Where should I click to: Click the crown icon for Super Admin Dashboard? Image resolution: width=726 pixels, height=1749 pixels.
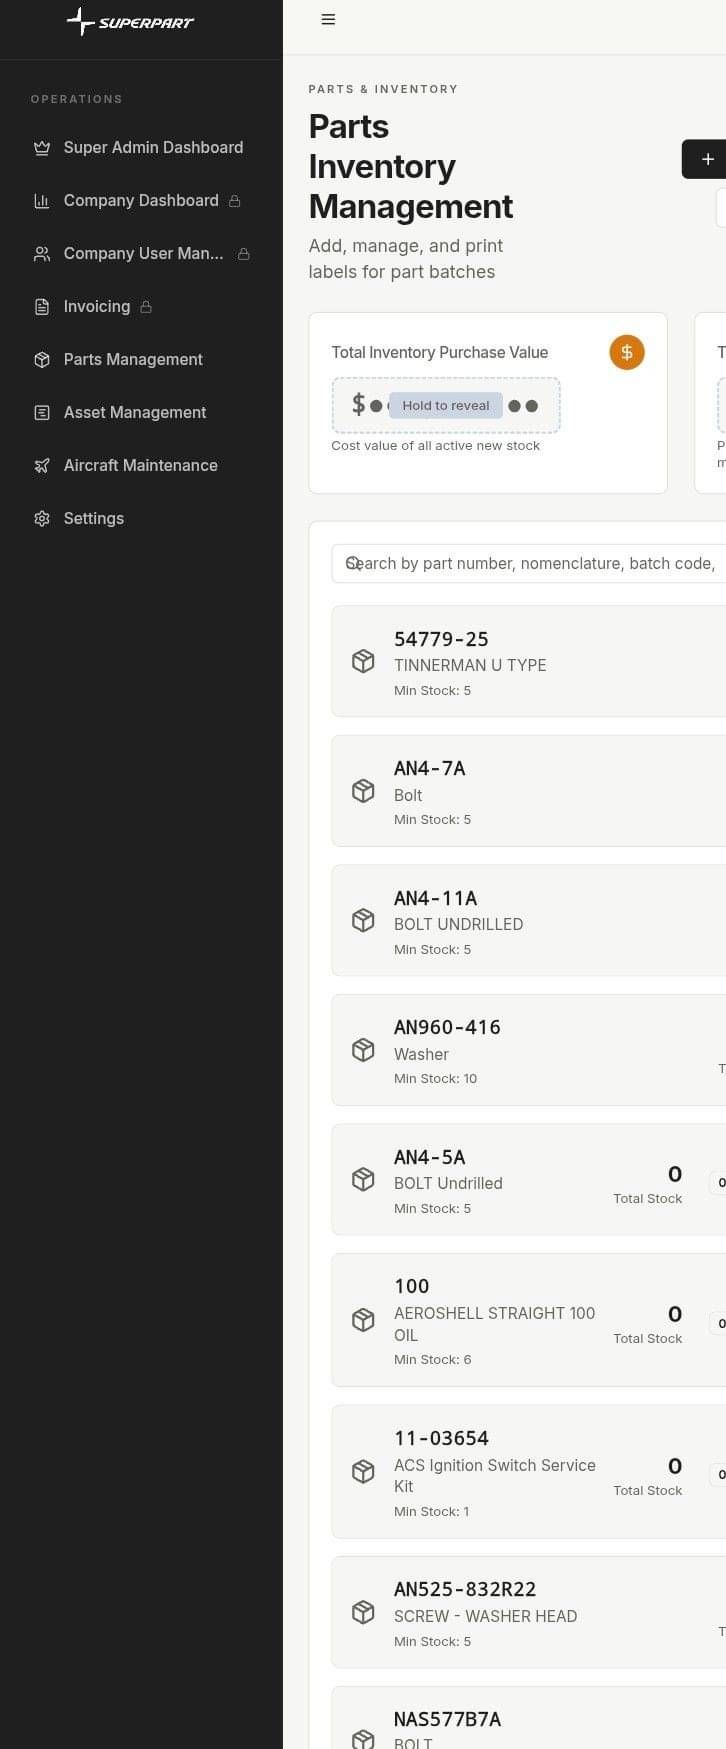click(x=42, y=148)
